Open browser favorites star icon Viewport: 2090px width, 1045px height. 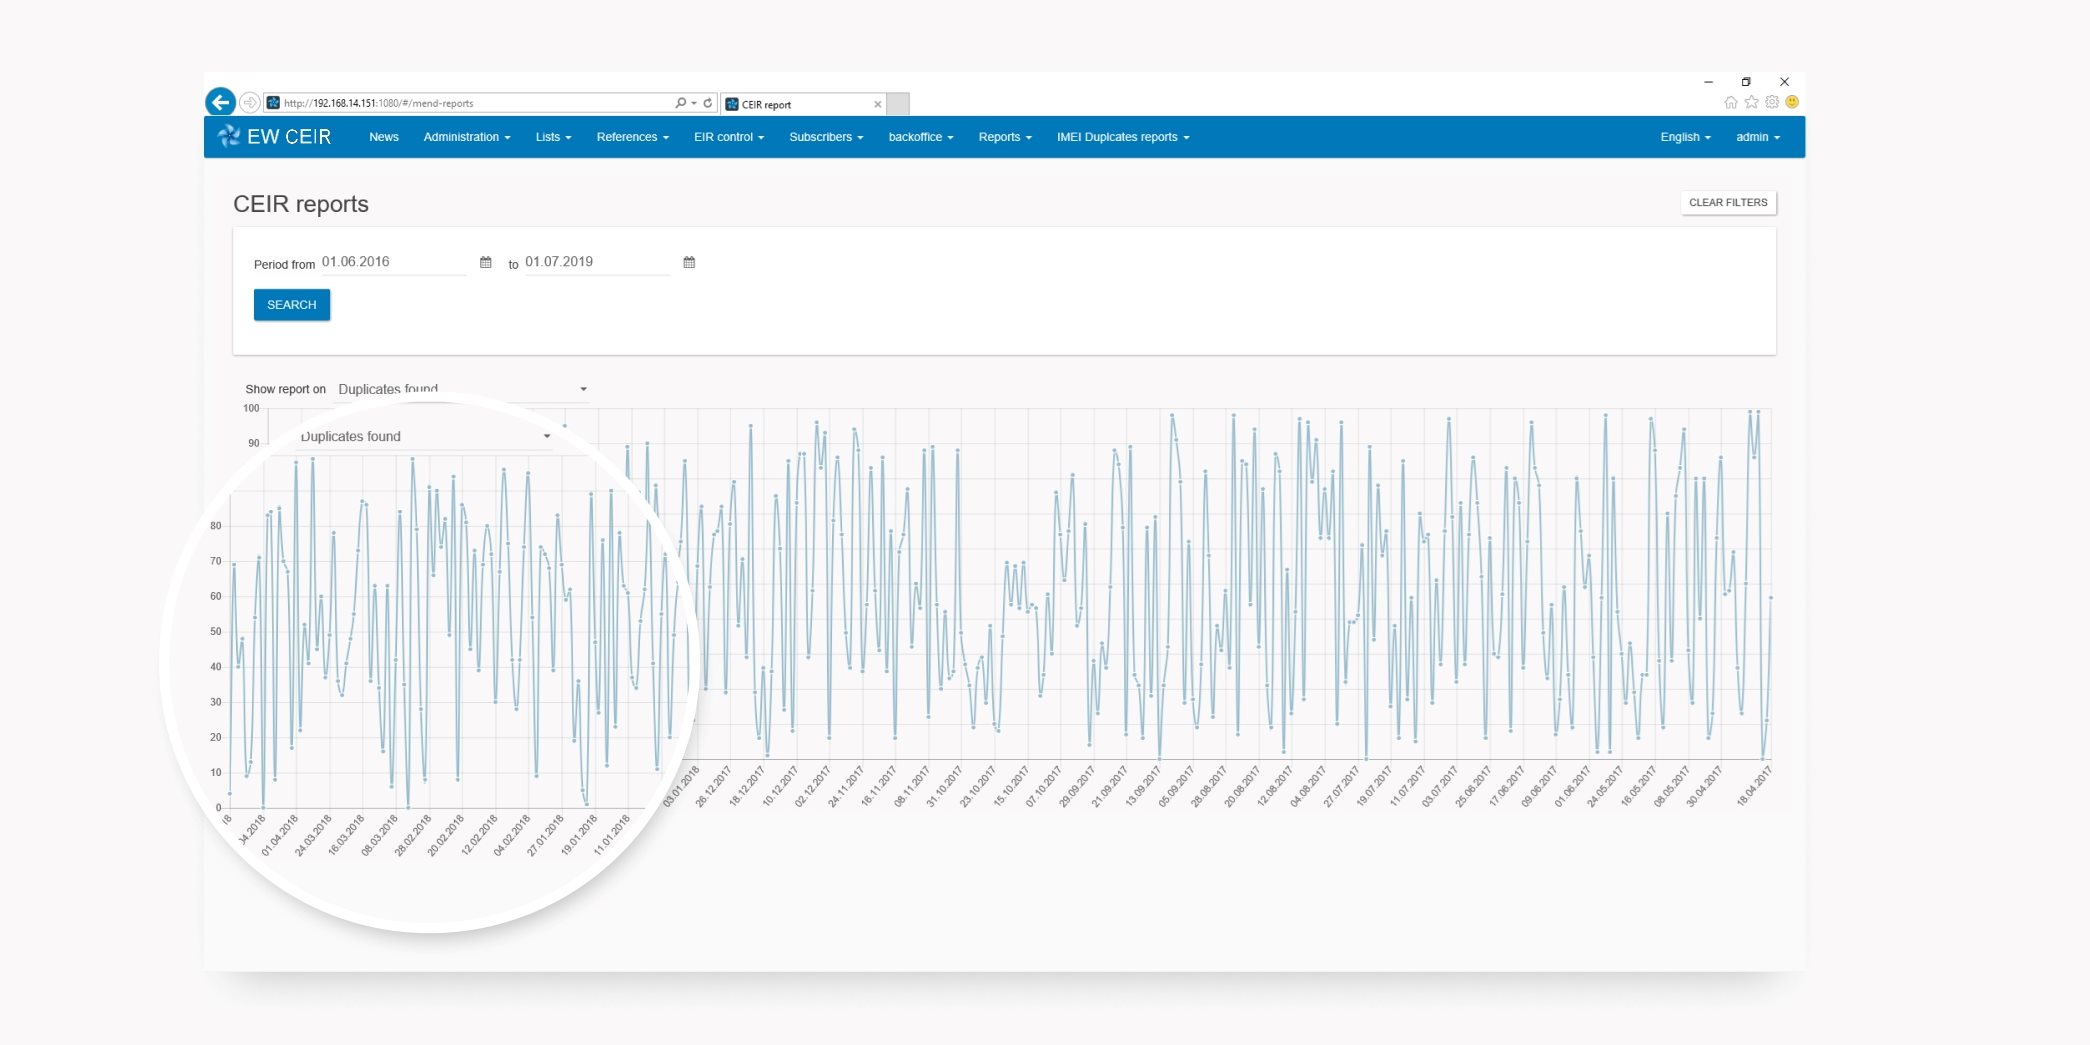pos(1751,102)
